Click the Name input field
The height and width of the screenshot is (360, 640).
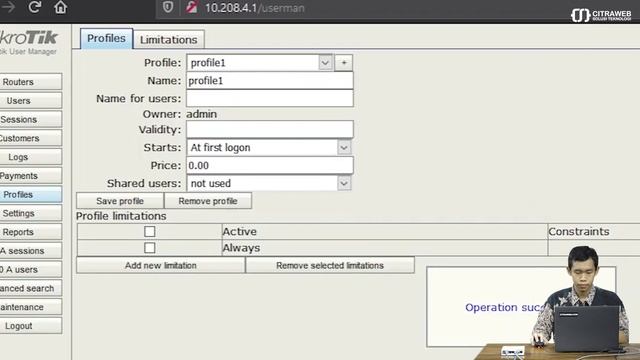(x=270, y=81)
